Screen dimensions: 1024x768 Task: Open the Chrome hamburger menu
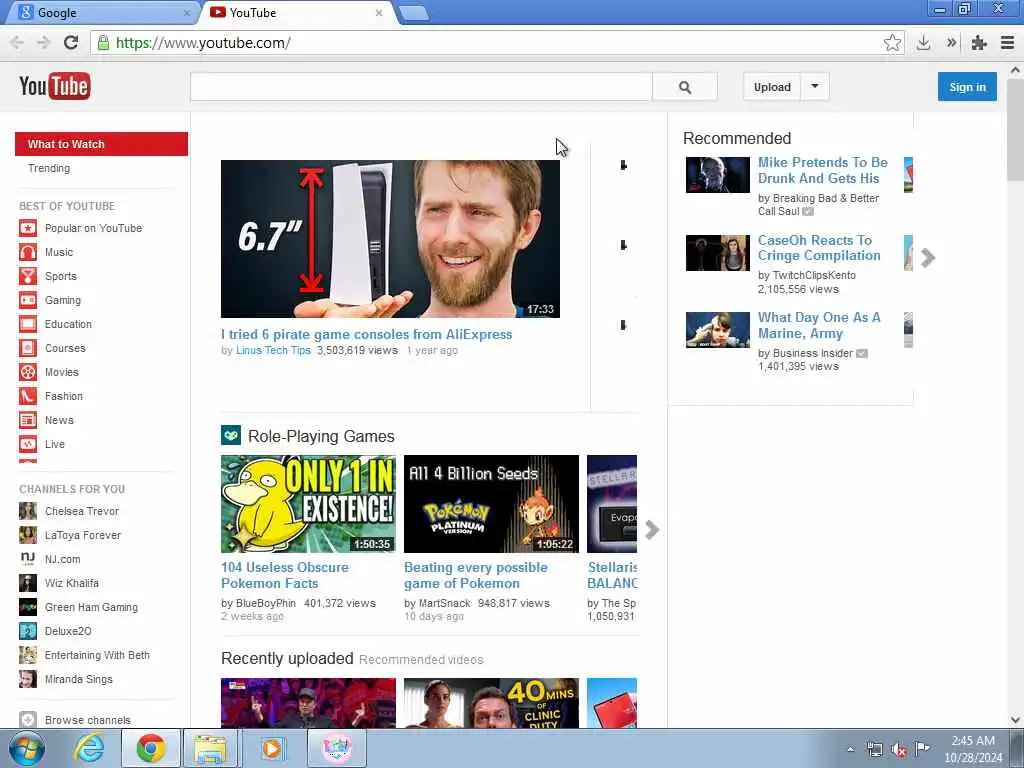(1007, 43)
